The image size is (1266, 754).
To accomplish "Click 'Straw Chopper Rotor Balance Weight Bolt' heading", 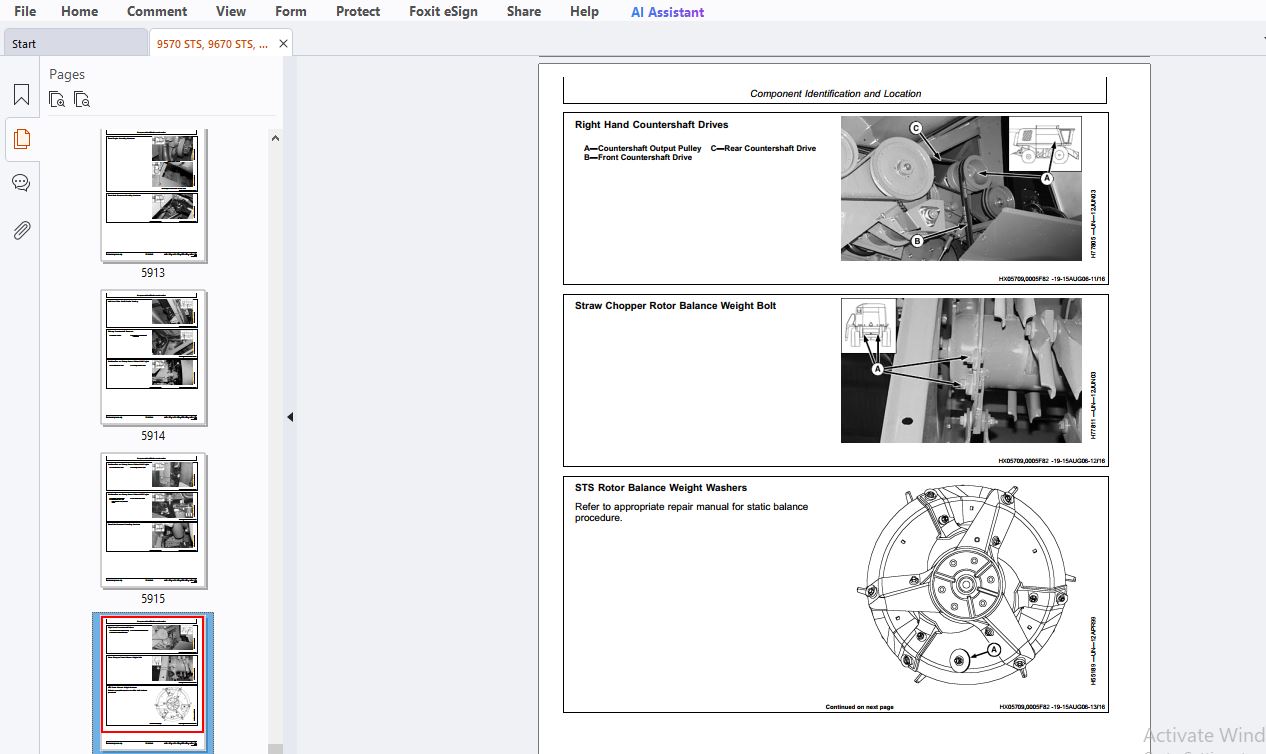I will click(x=675, y=306).
